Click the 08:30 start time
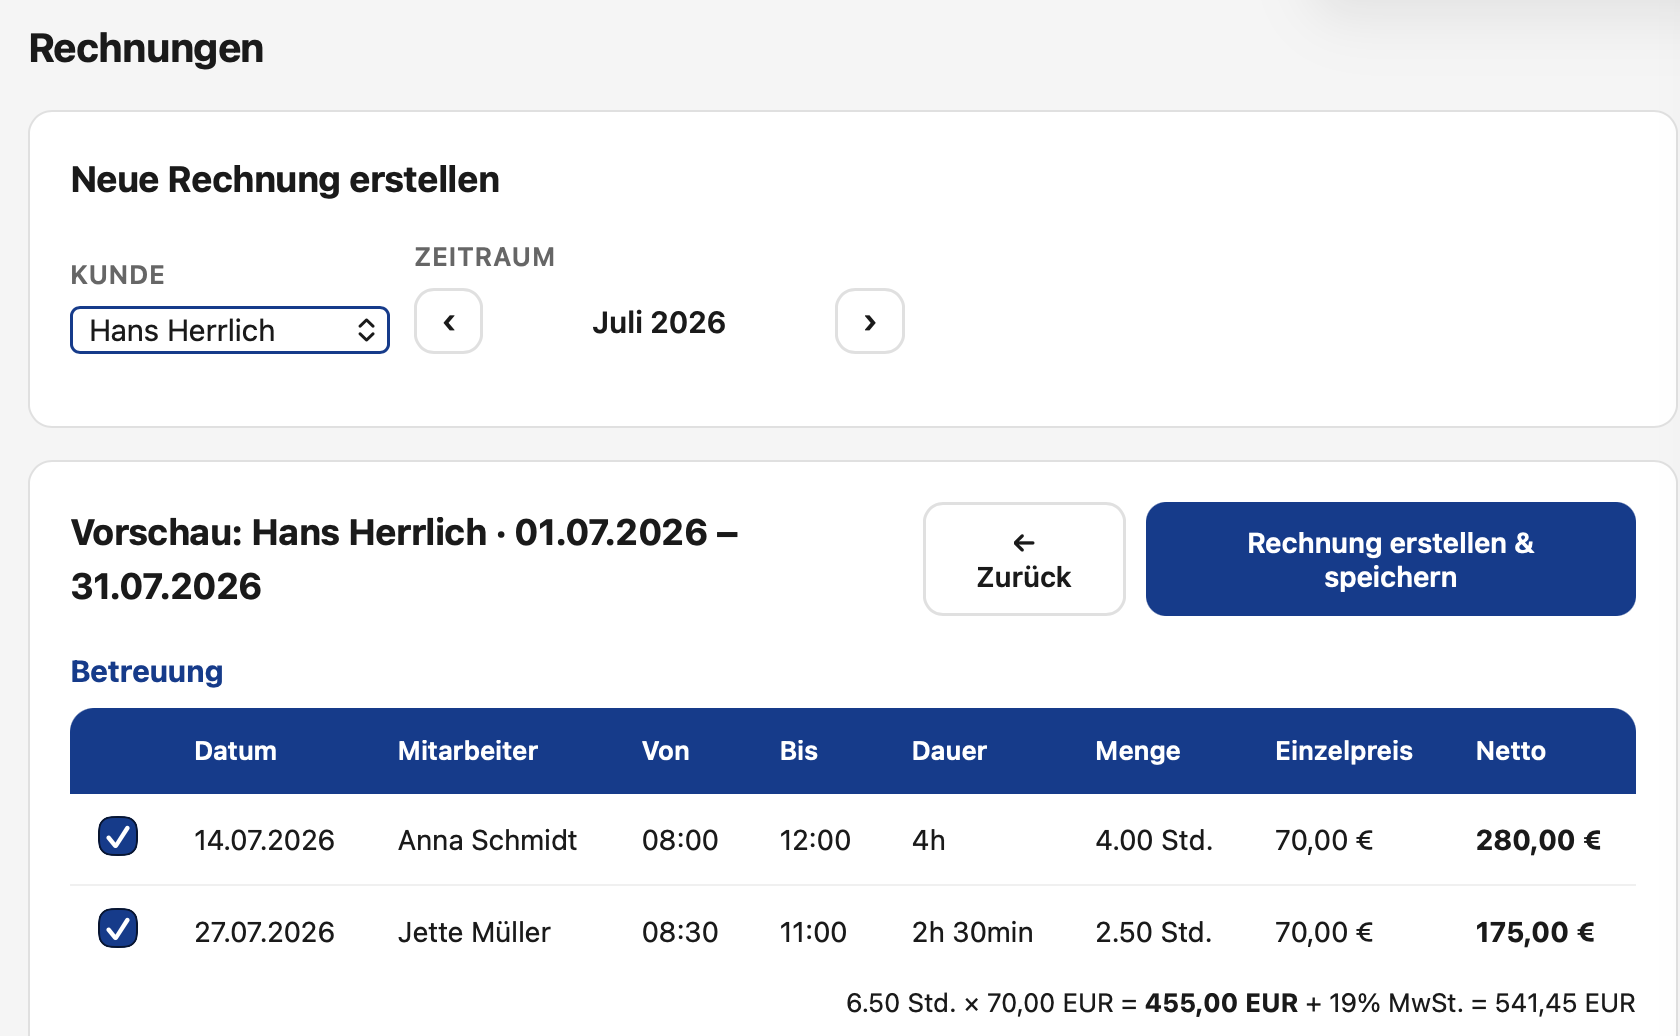Screen dimensions: 1680x1036 680,932
